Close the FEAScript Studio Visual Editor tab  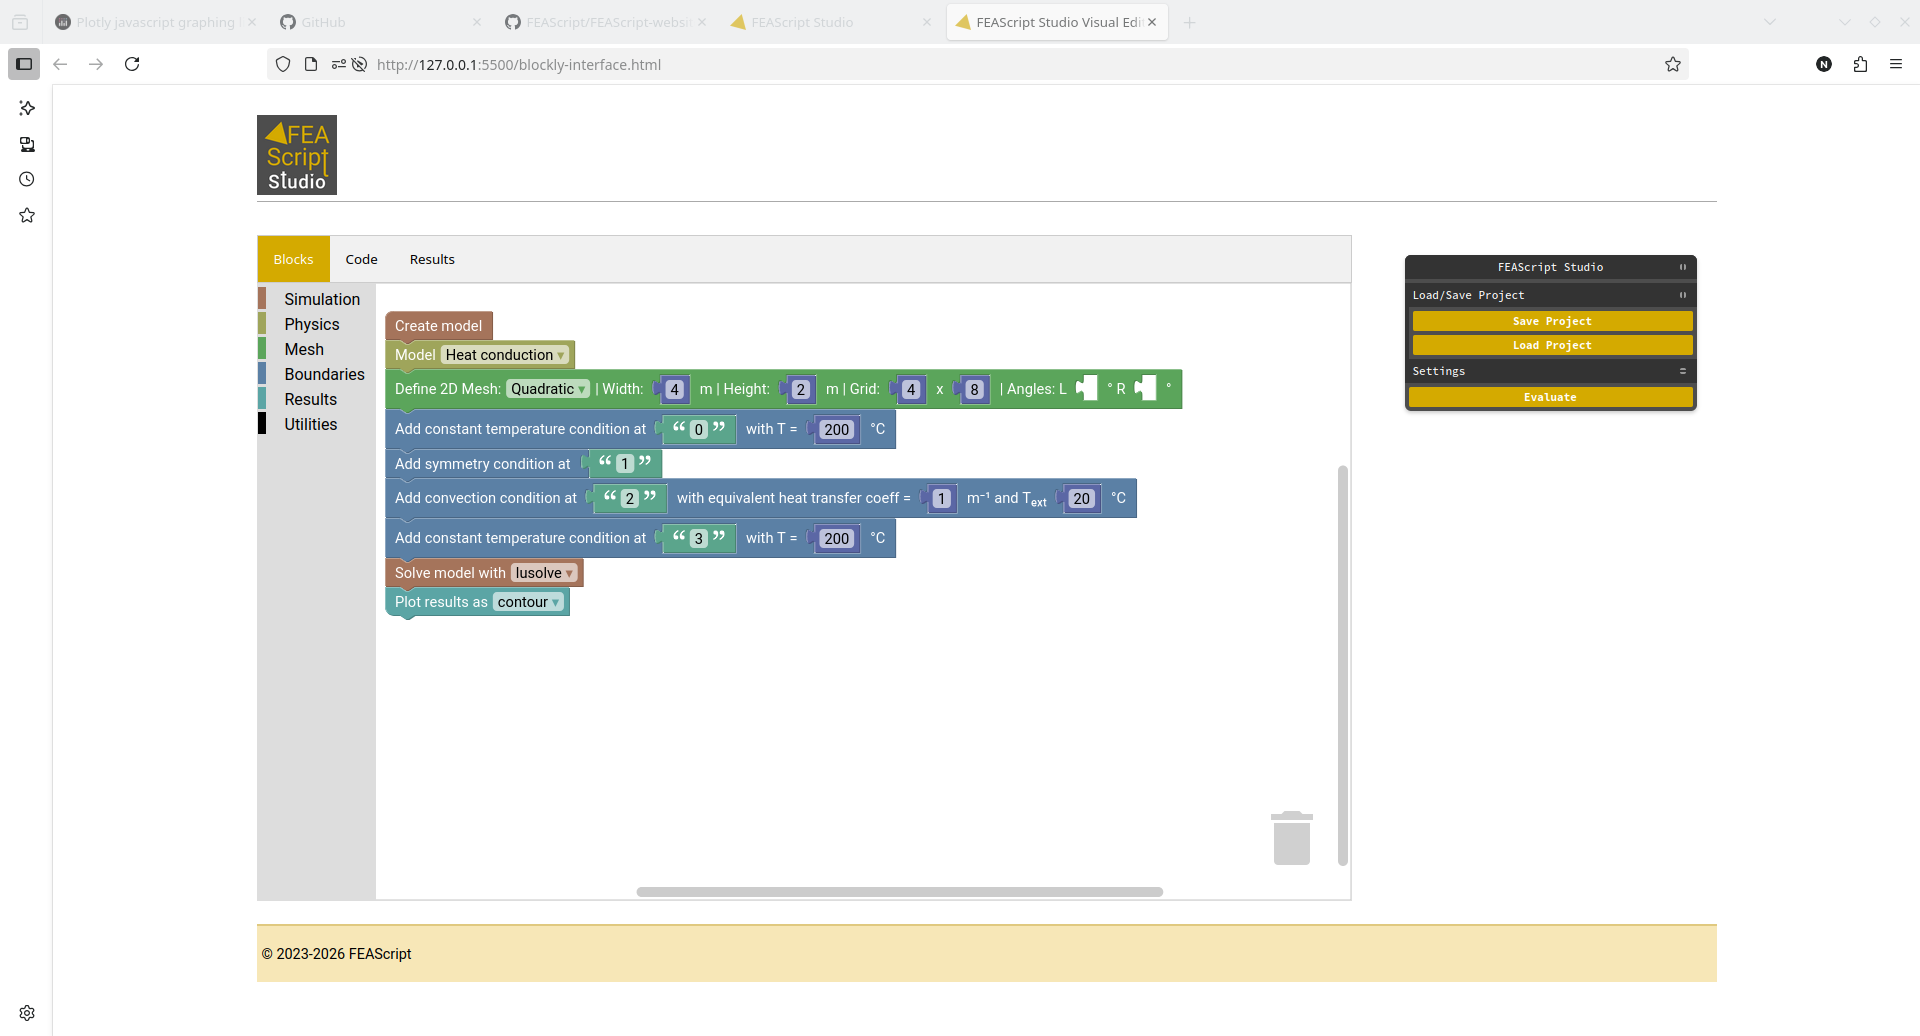[1152, 22]
